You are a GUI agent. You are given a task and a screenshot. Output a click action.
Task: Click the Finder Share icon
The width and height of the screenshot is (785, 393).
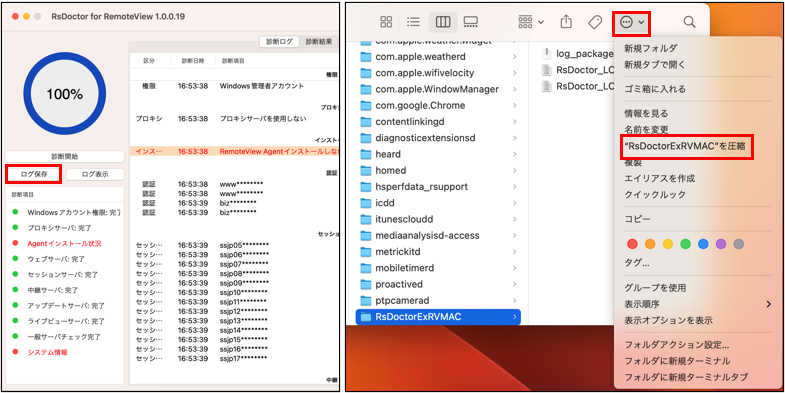pyautogui.click(x=566, y=22)
